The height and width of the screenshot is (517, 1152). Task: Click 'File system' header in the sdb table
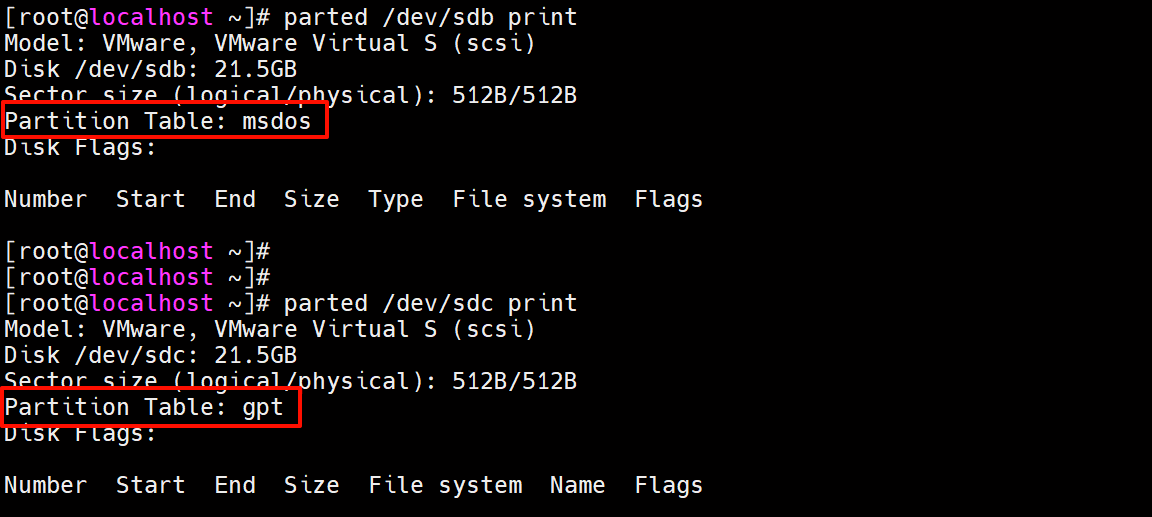529,200
